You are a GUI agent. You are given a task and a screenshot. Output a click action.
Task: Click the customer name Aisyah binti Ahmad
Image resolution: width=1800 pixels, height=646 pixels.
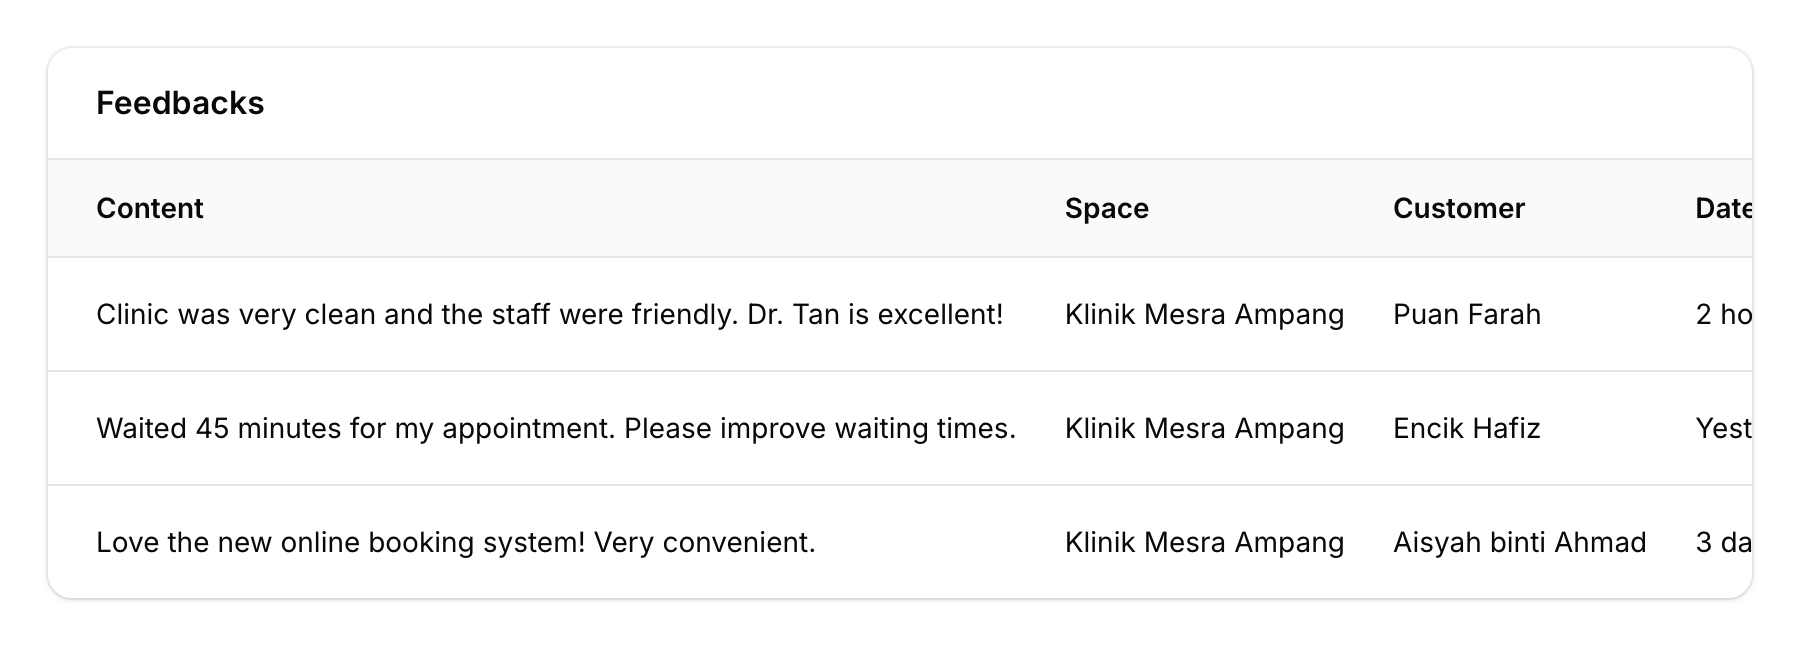(1519, 542)
